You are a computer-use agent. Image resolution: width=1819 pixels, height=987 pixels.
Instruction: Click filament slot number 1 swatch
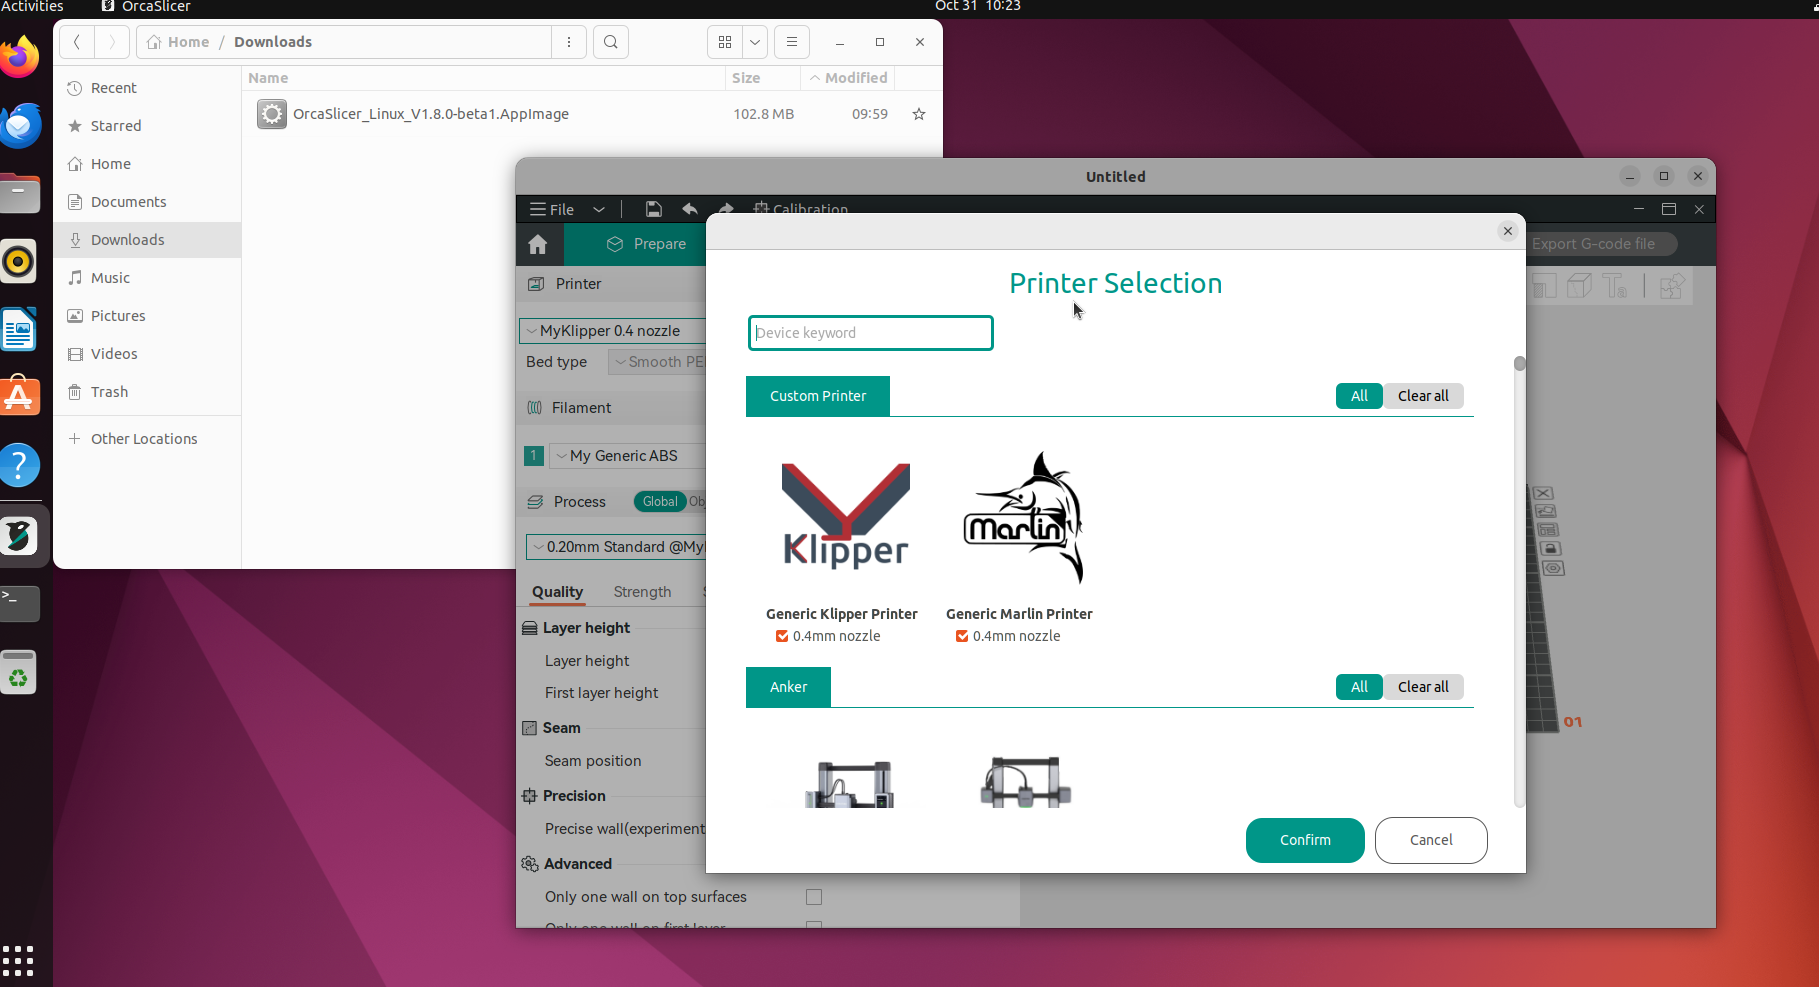(x=534, y=456)
